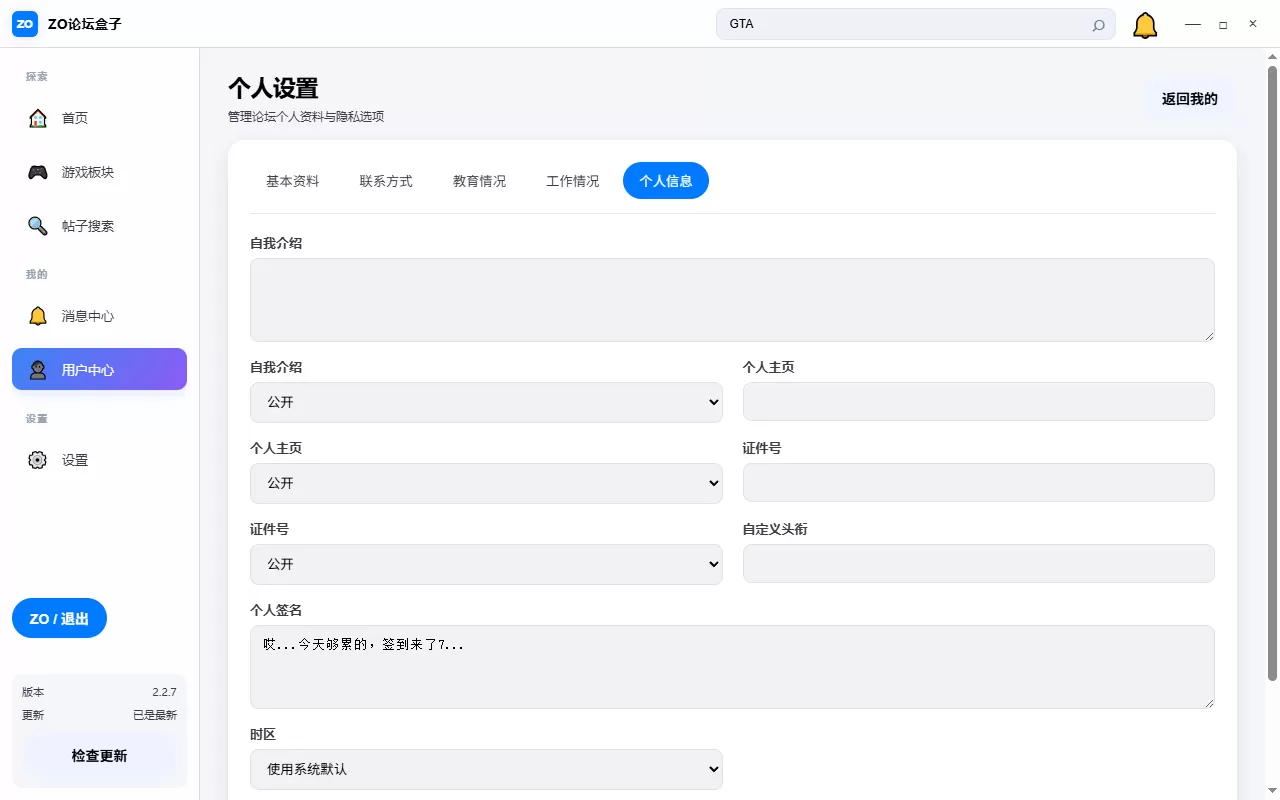Click the 游戏板块 label in the sidebar
Screen dimensions: 1280x800
[88, 172]
